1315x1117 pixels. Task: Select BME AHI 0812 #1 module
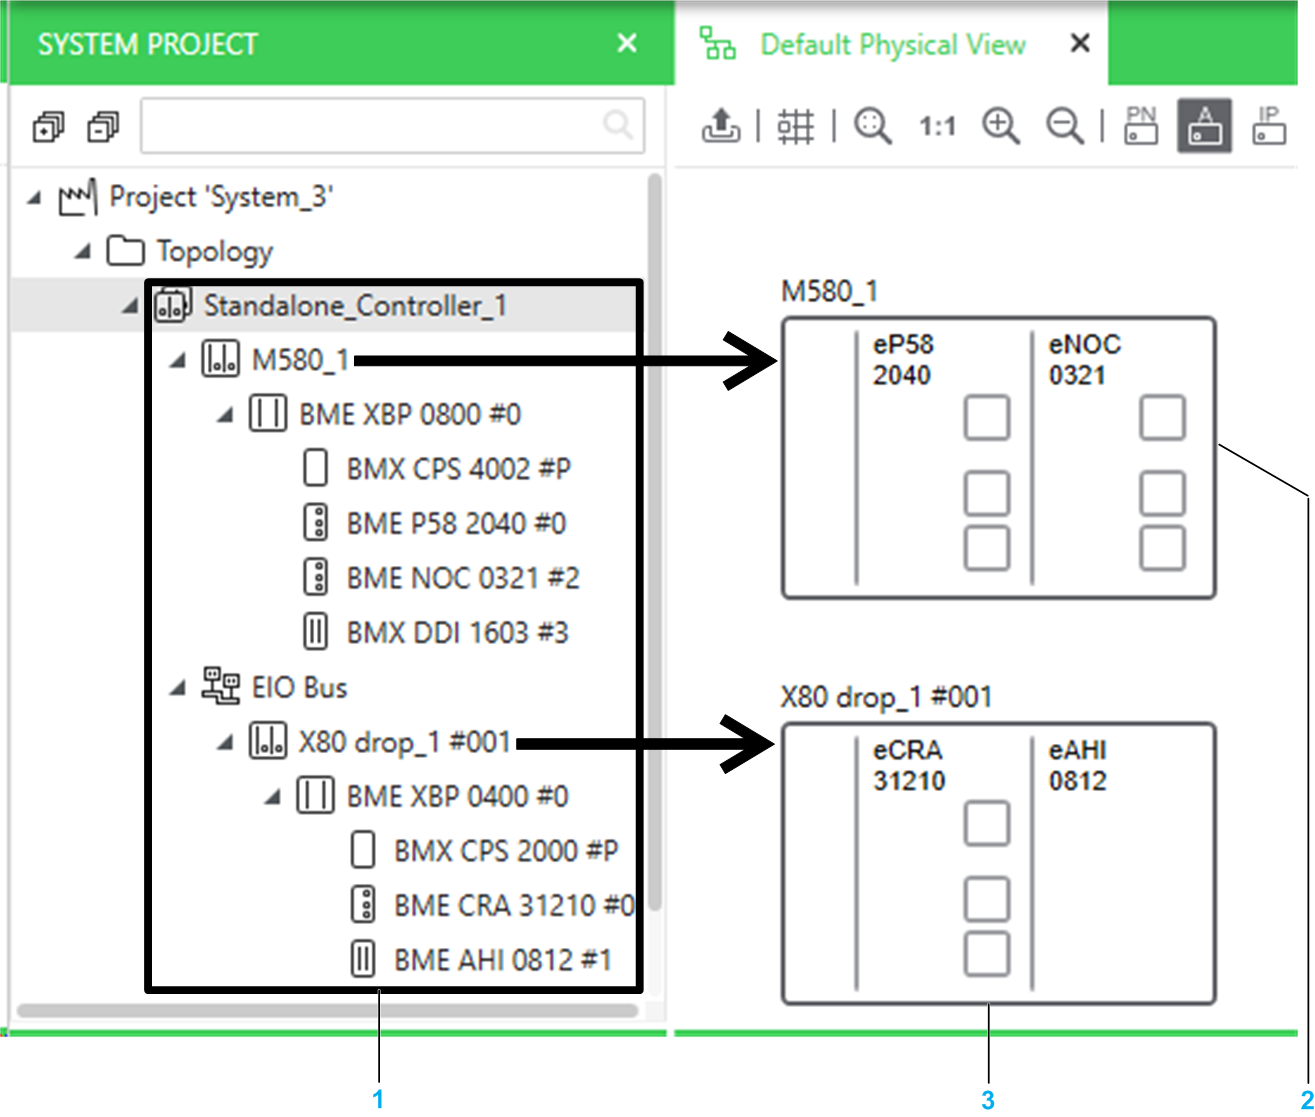503,960
